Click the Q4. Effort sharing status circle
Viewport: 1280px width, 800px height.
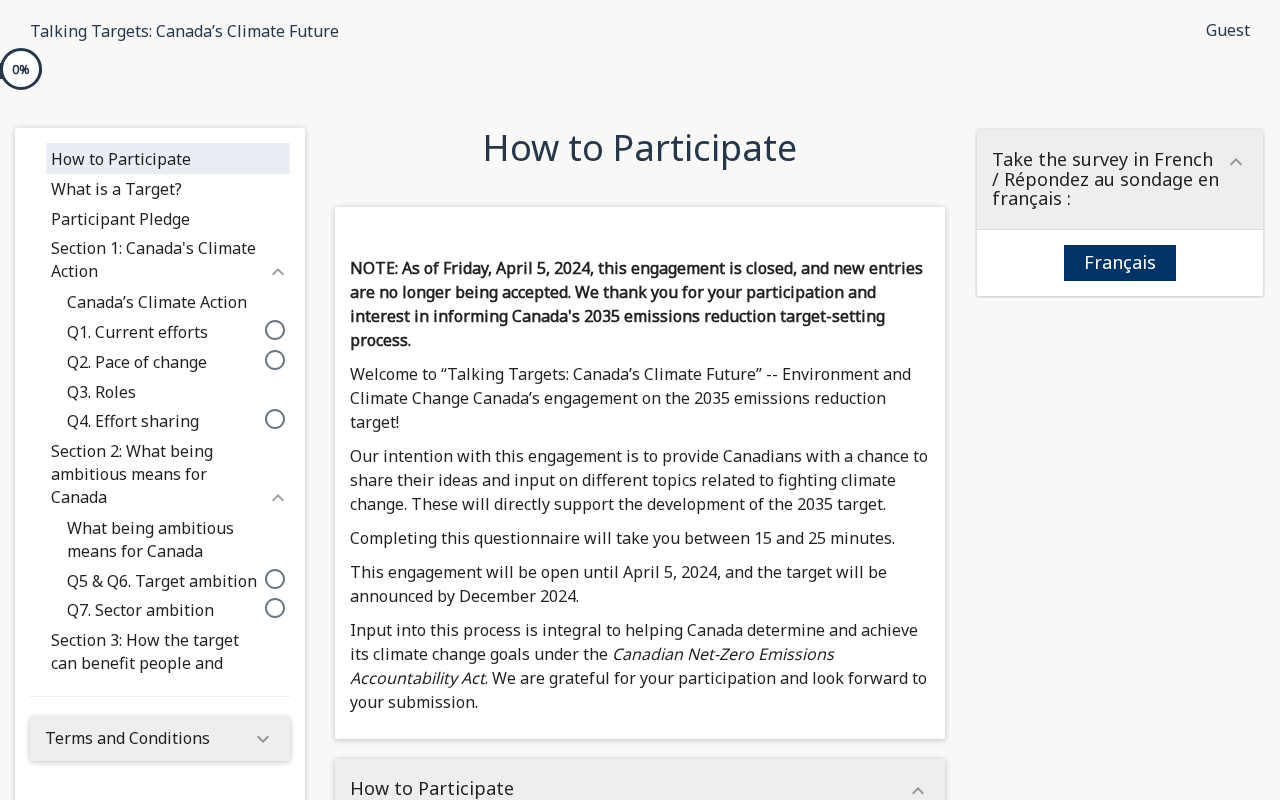275,419
